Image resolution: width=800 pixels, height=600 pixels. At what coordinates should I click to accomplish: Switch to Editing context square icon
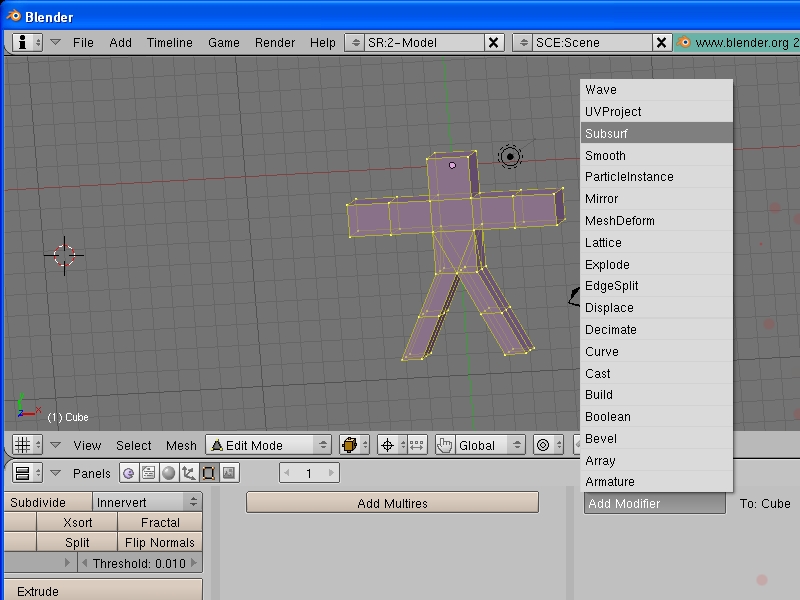(208, 473)
